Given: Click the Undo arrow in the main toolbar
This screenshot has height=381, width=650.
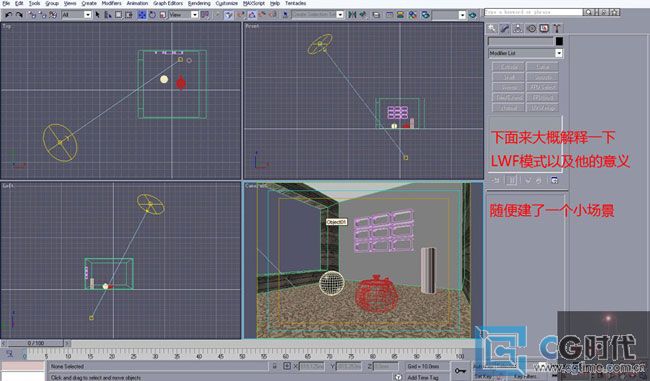Looking at the screenshot, I should pos(8,15).
